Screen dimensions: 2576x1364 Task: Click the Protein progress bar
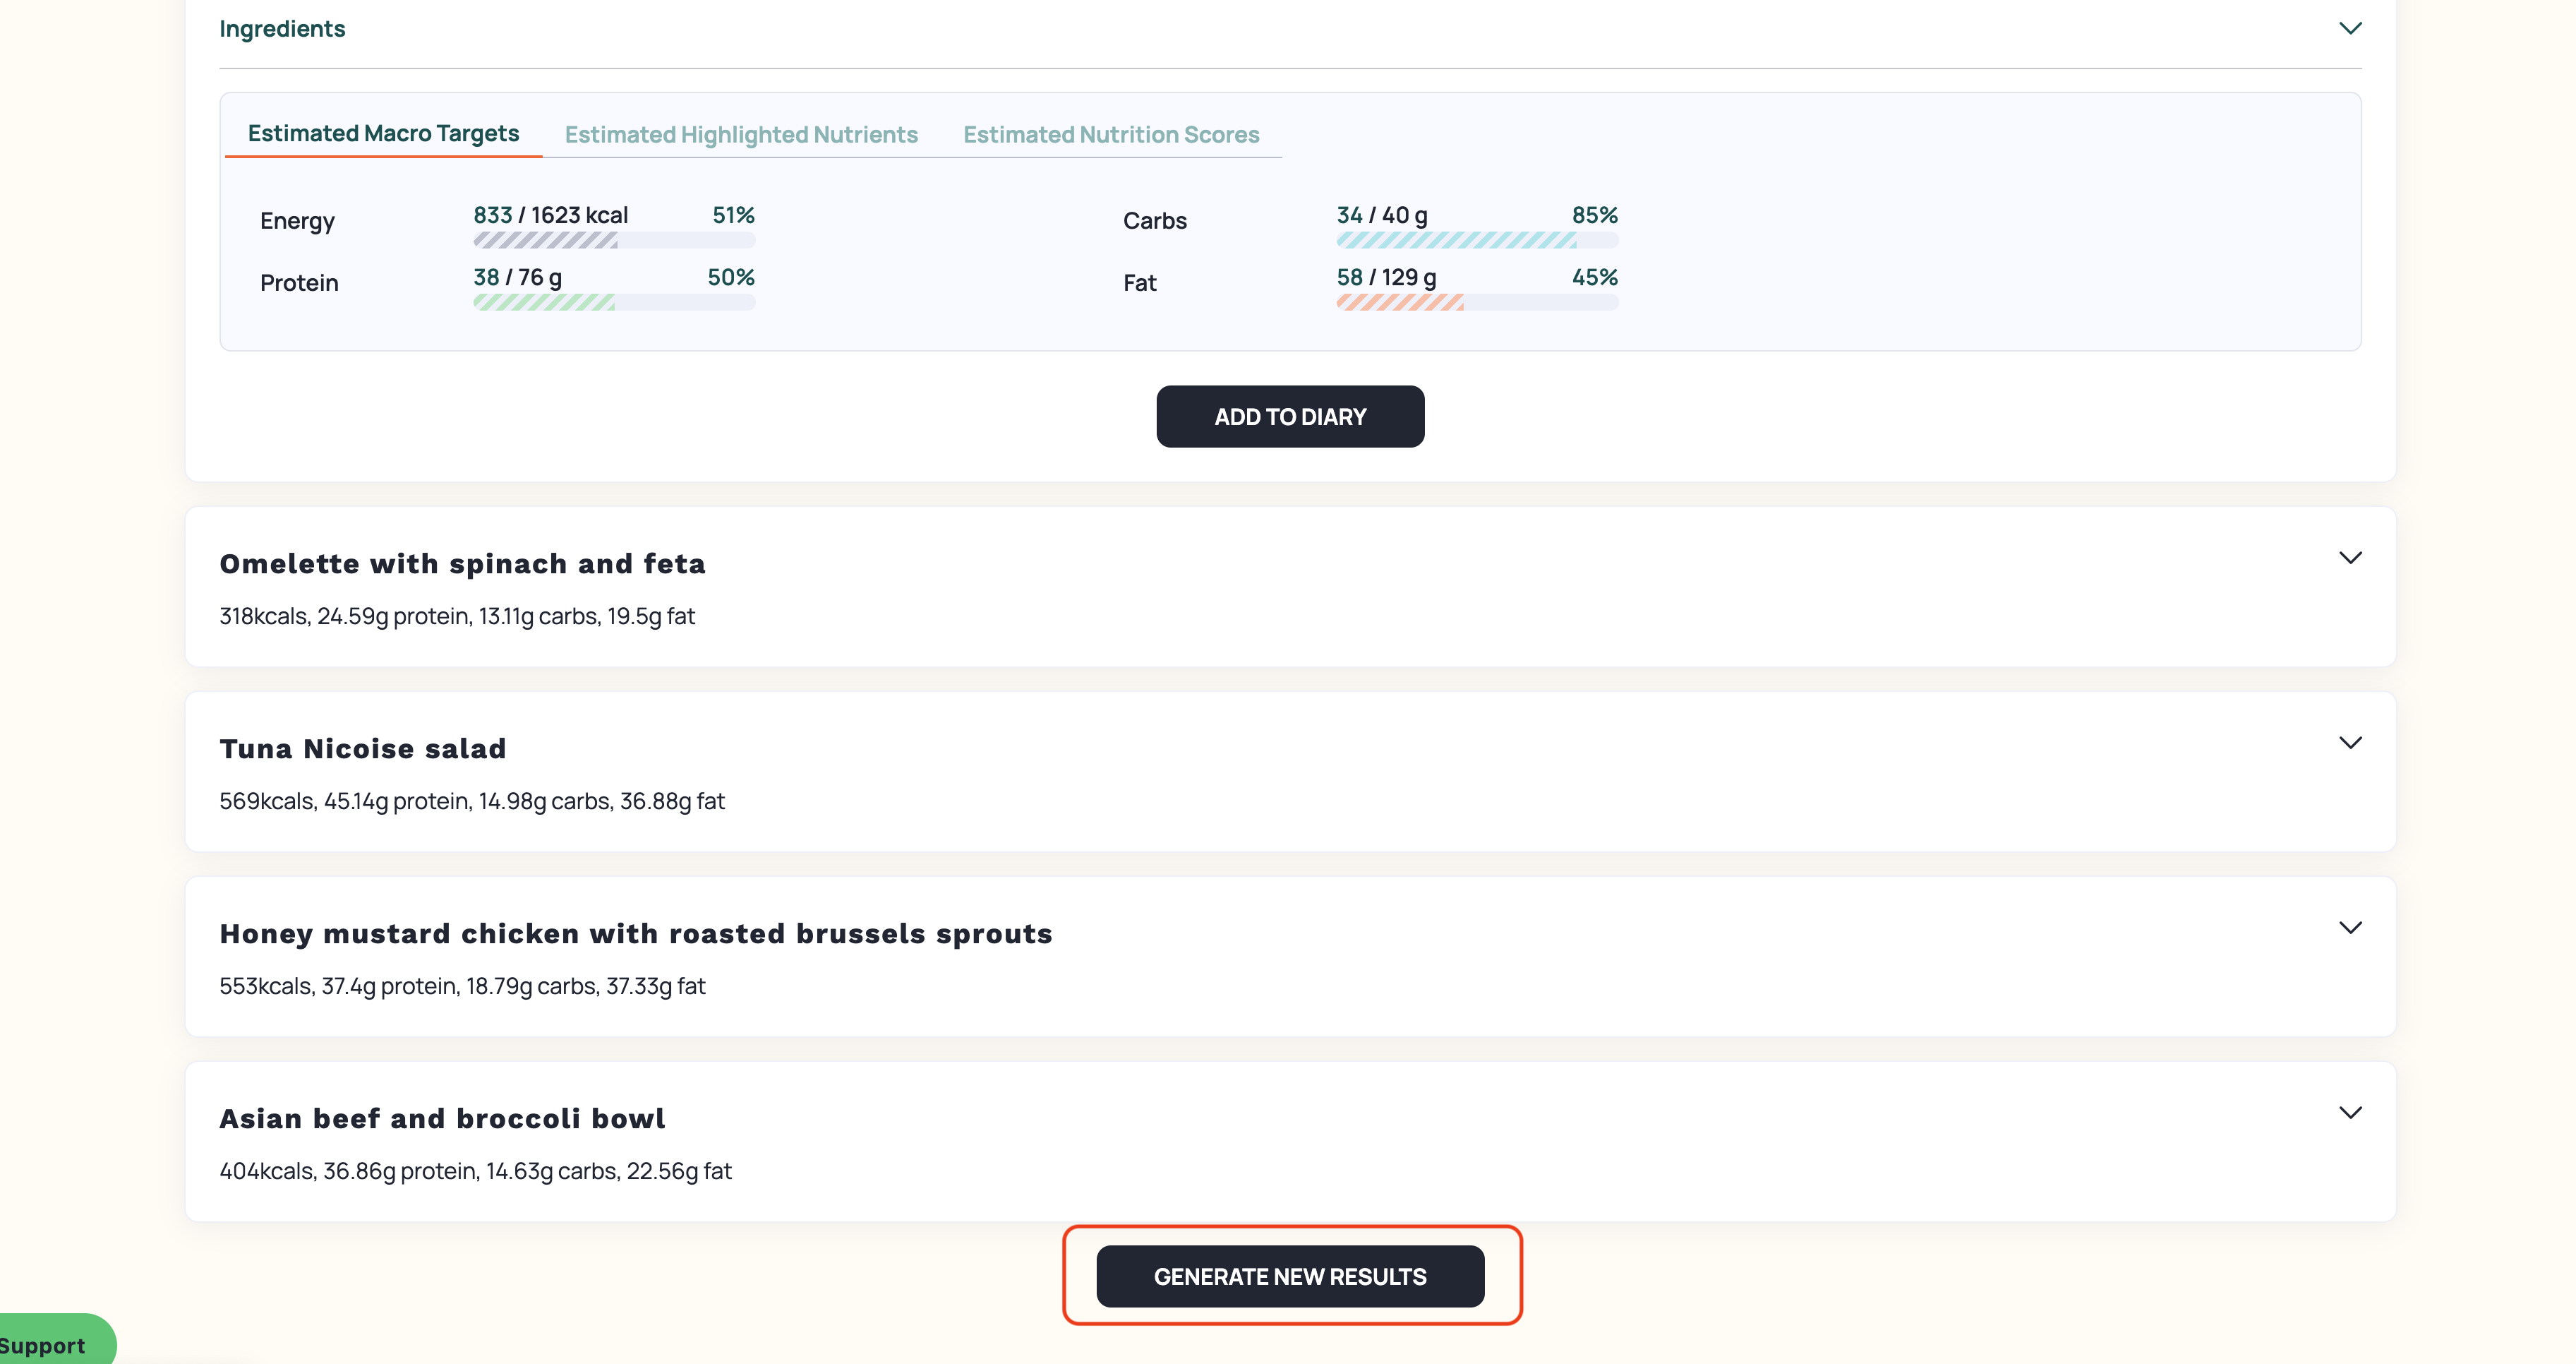[614, 302]
